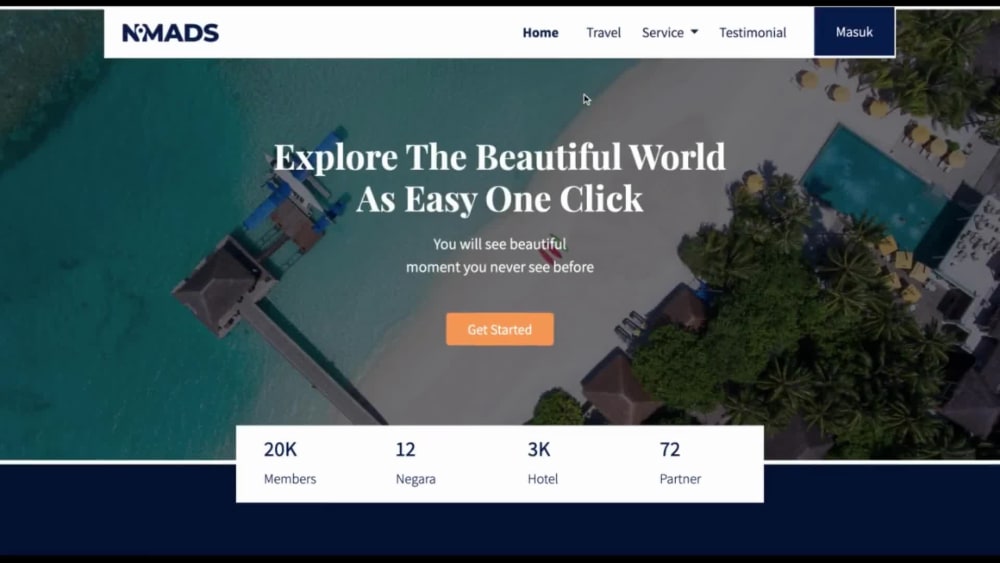The height and width of the screenshot is (563, 1000).
Task: Click the NOMADS logo
Action: 170,33
